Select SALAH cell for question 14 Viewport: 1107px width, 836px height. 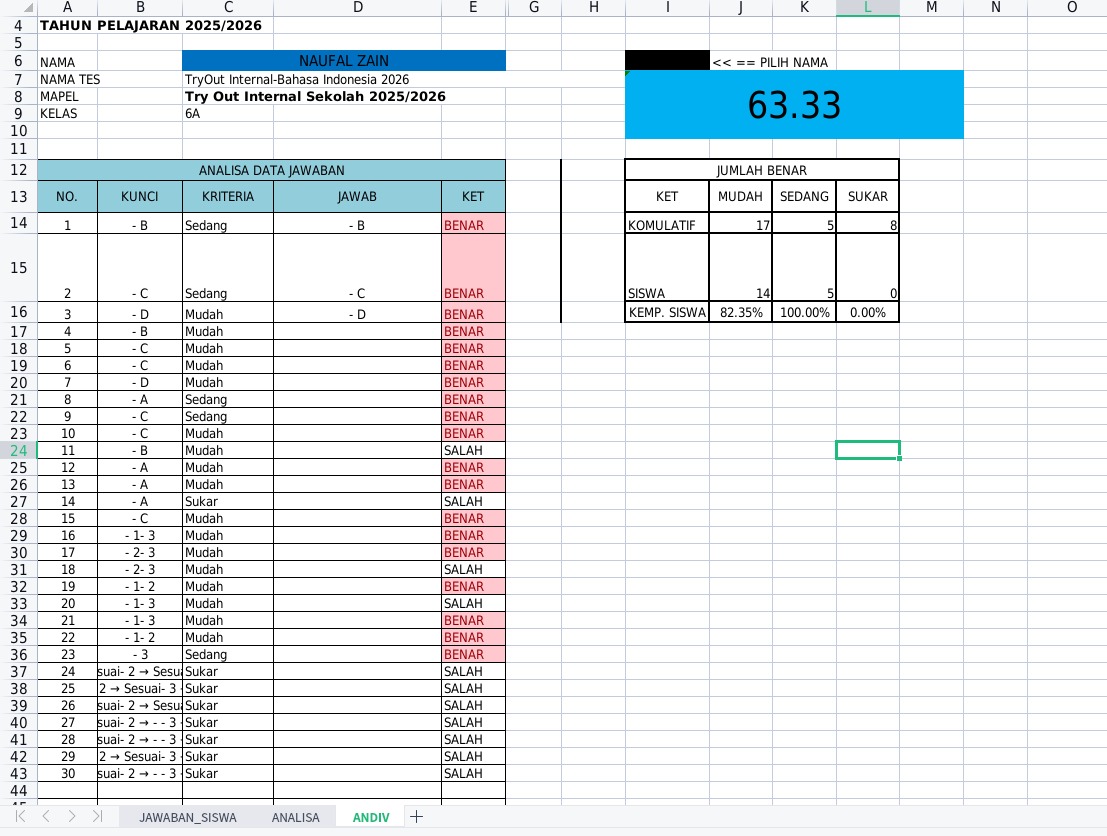tap(473, 501)
